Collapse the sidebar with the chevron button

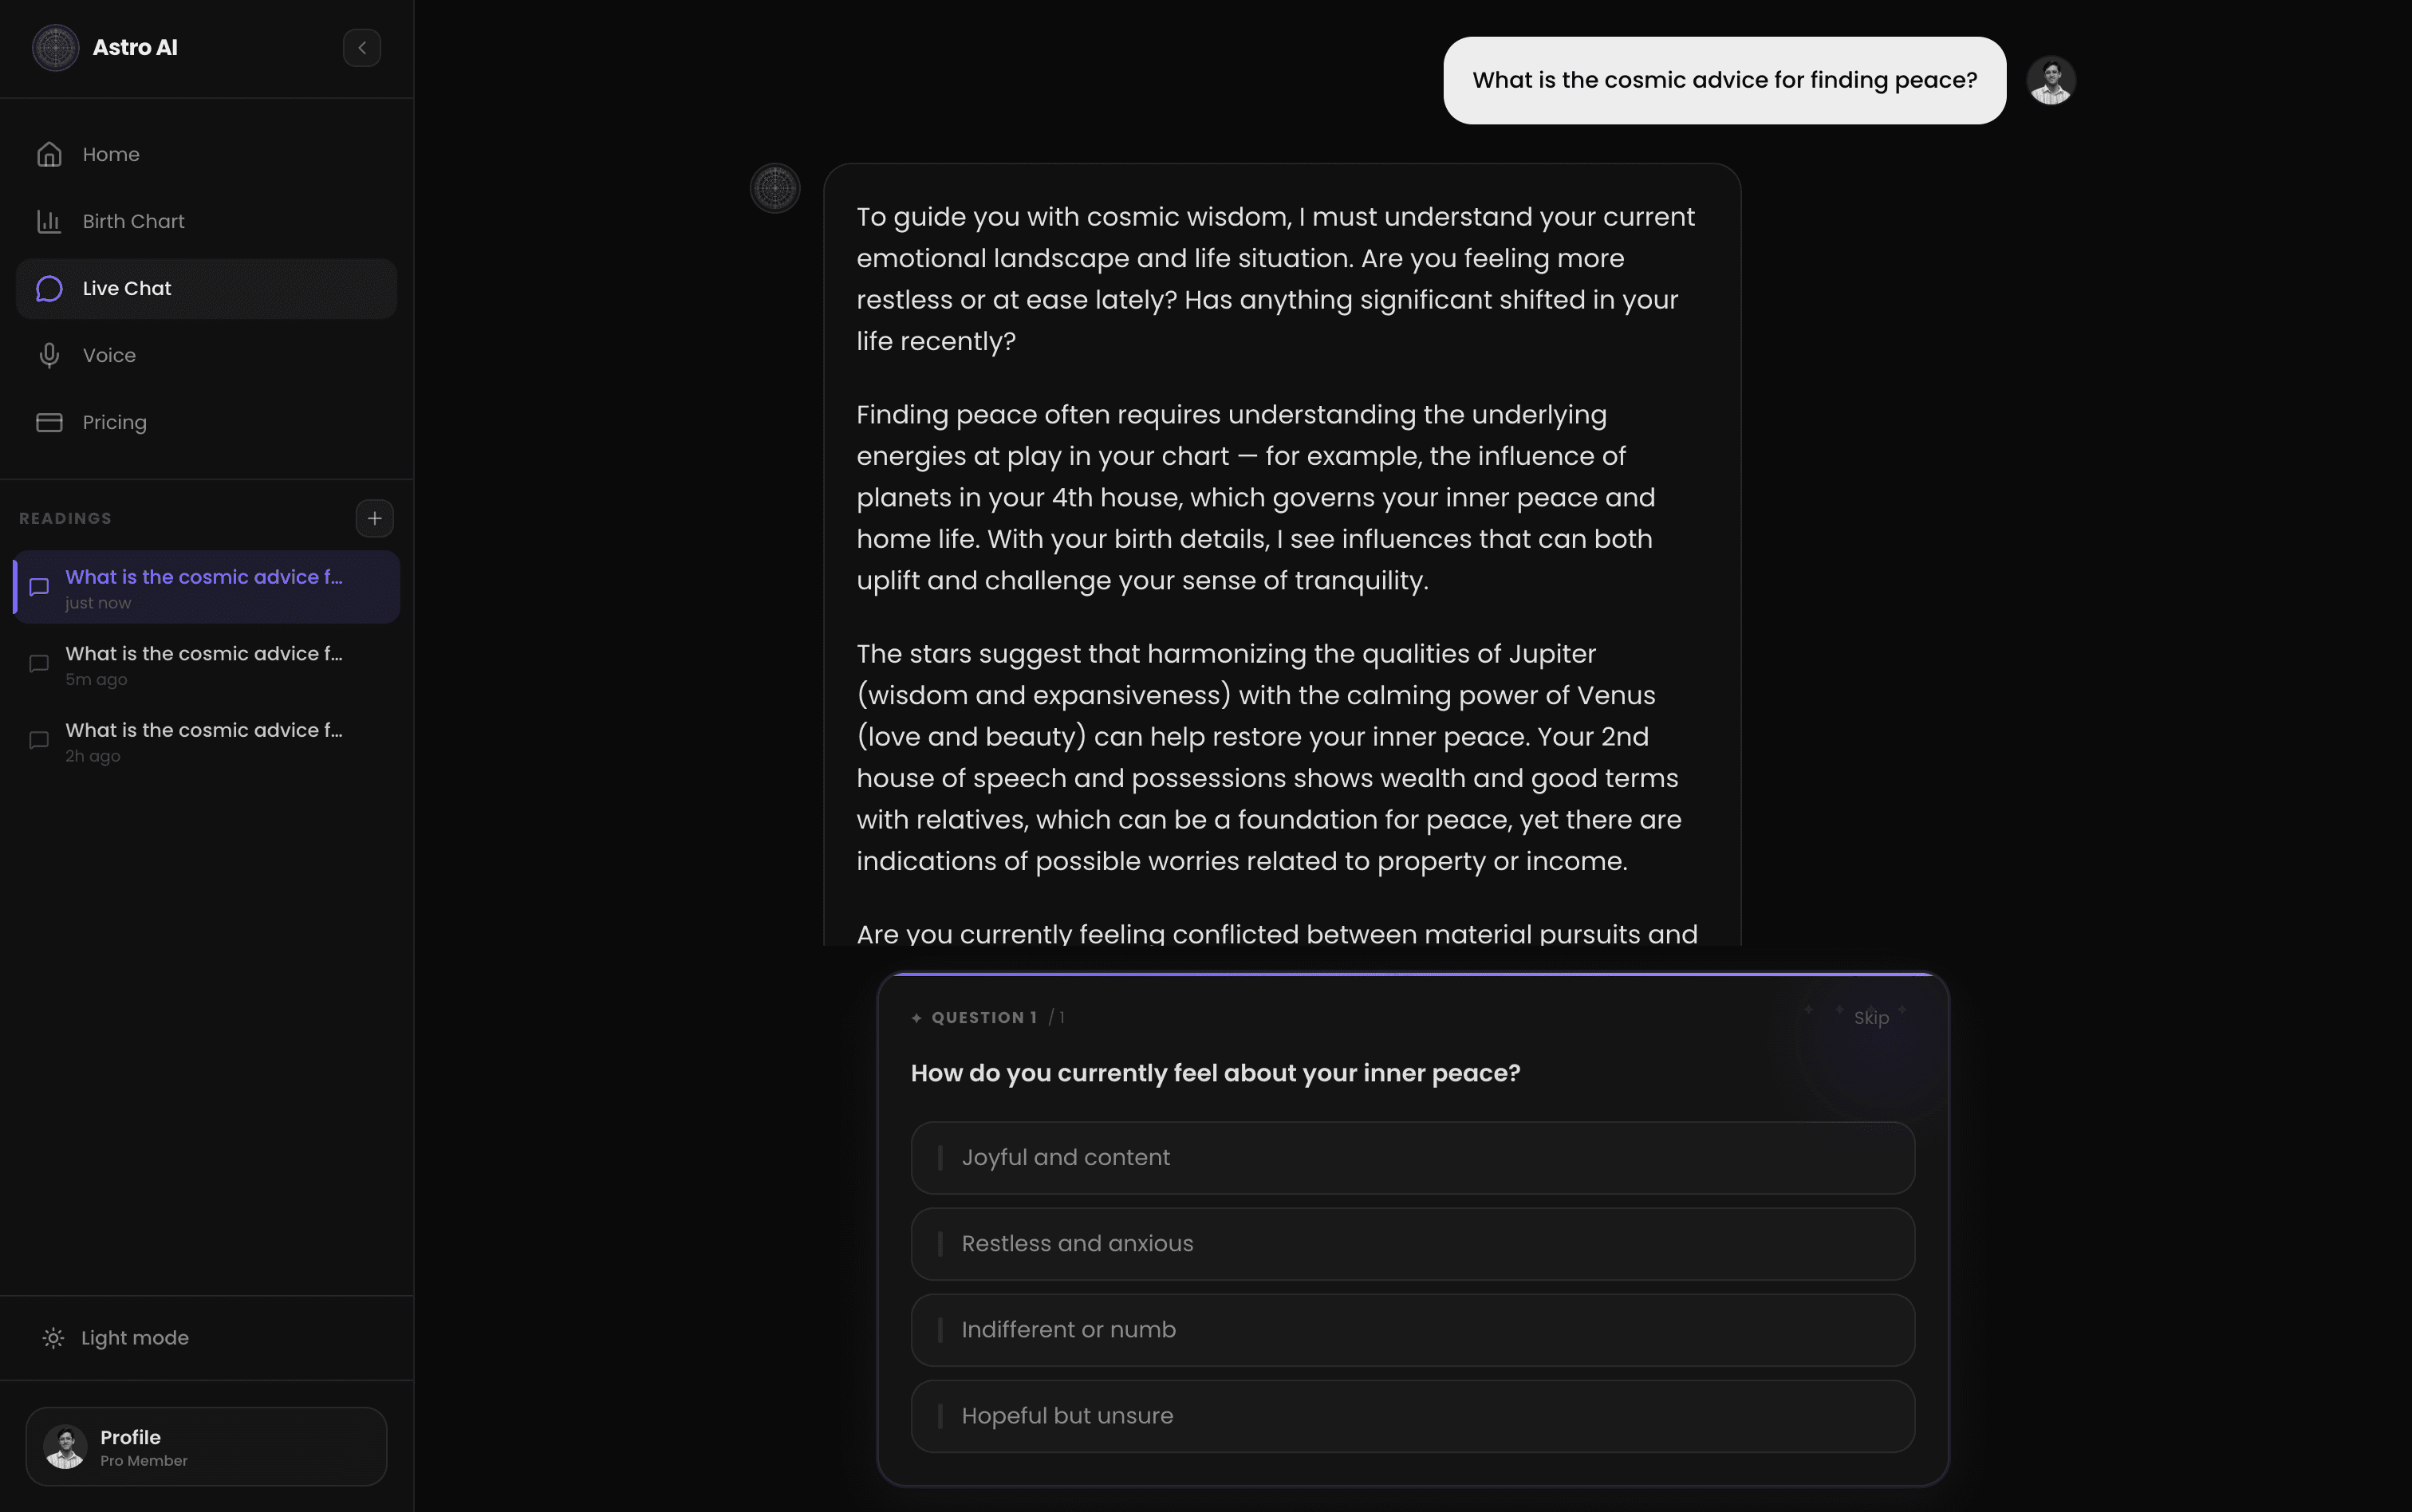362,47
